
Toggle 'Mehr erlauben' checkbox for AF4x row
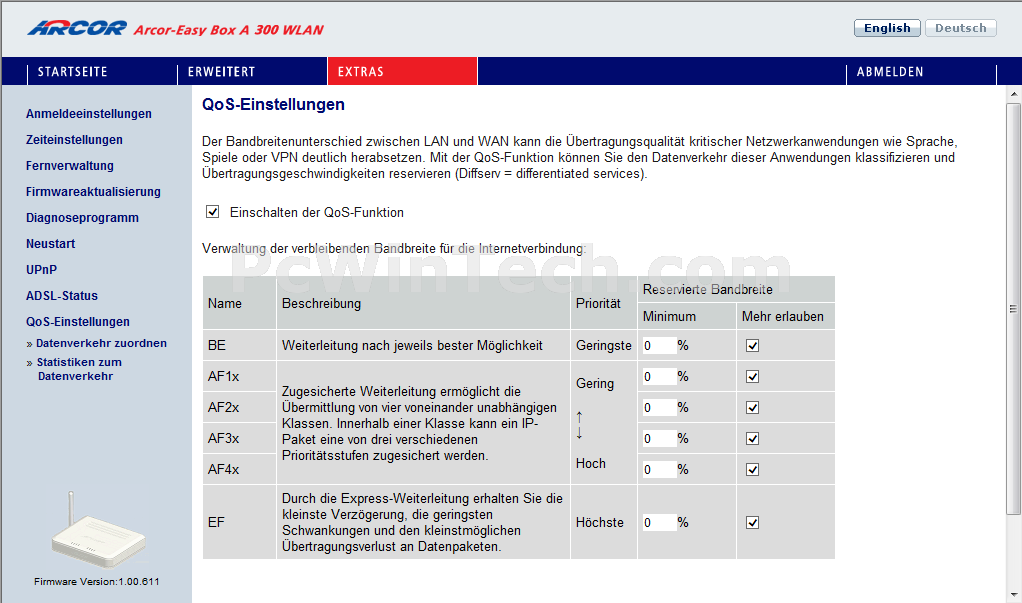[752, 469]
